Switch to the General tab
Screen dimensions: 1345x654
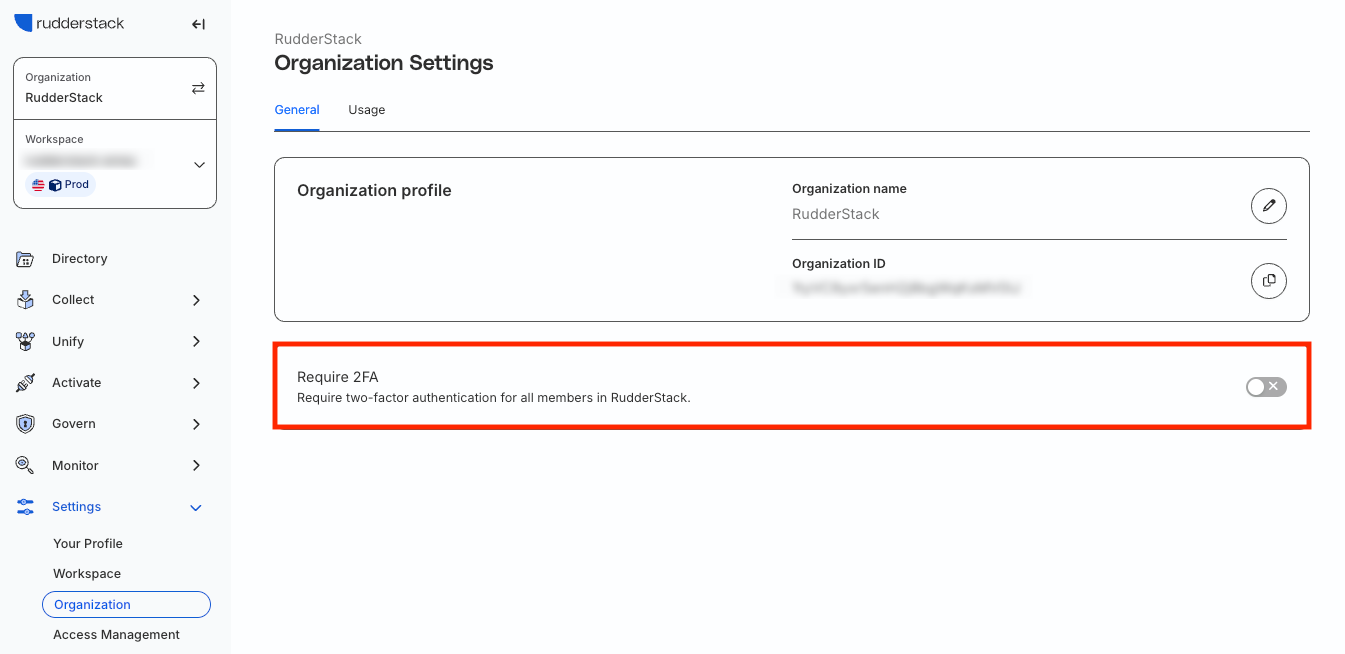tap(297, 110)
